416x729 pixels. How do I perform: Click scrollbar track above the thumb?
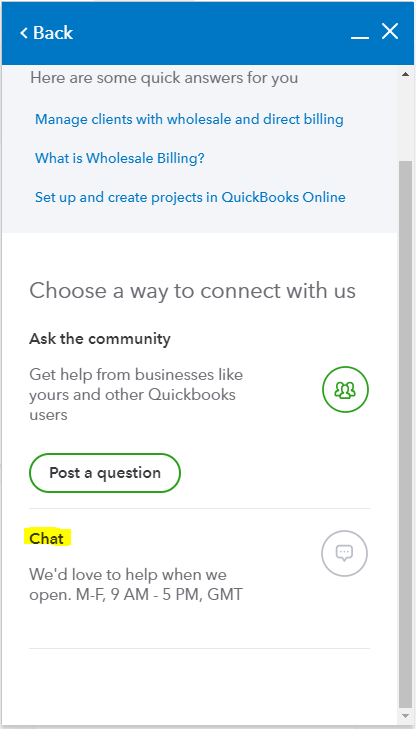(x=405, y=120)
